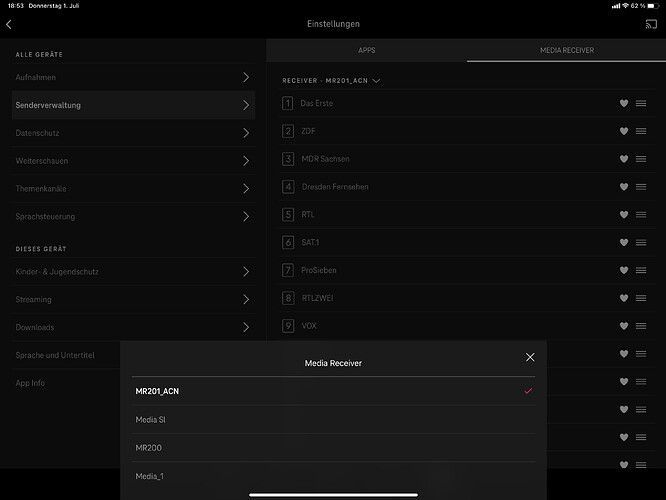Toggle favorite heart for Dresden Fernsehen
The image size is (666, 500).
[624, 187]
